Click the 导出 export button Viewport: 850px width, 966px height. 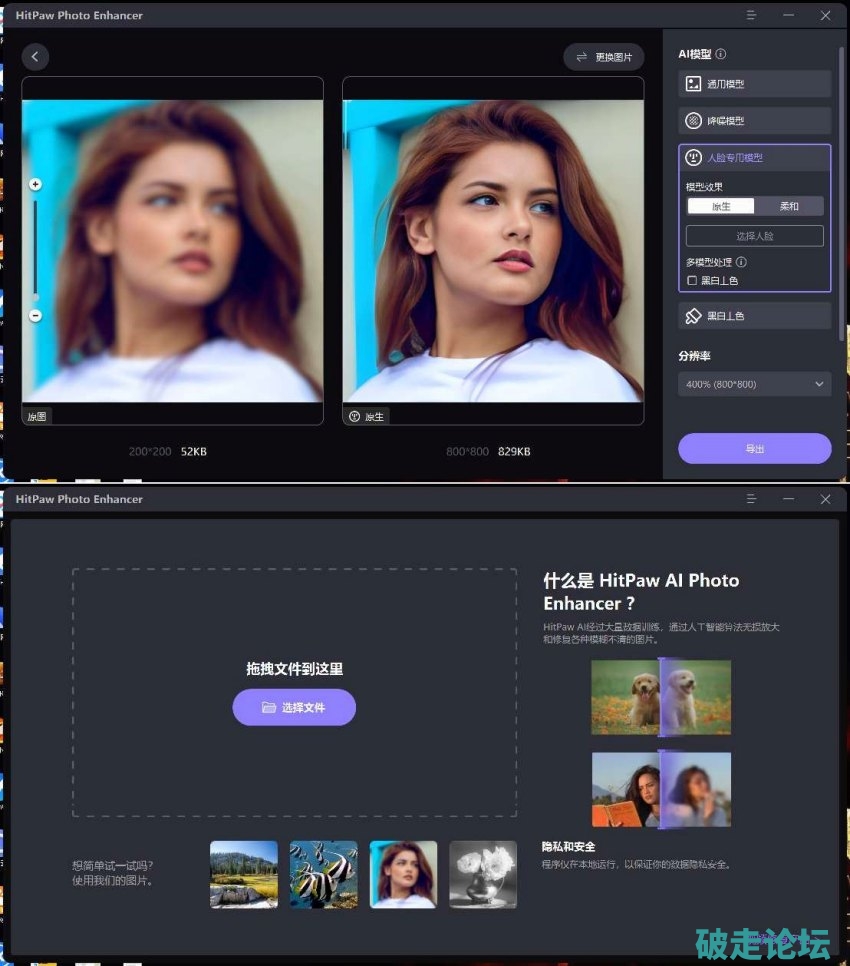pyautogui.click(x=754, y=449)
